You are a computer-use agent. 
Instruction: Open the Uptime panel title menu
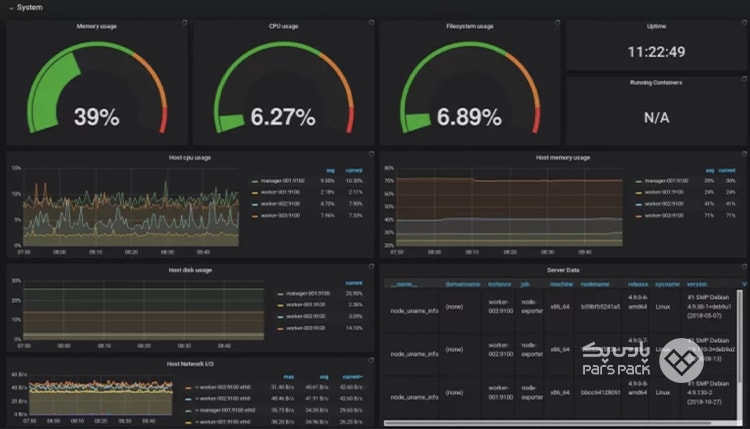656,26
